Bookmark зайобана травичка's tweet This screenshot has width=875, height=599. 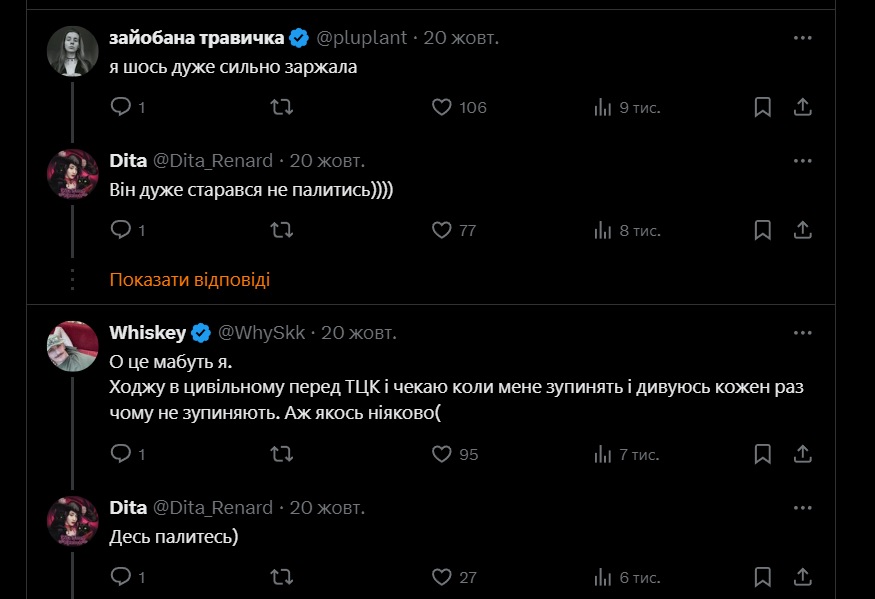[762, 107]
